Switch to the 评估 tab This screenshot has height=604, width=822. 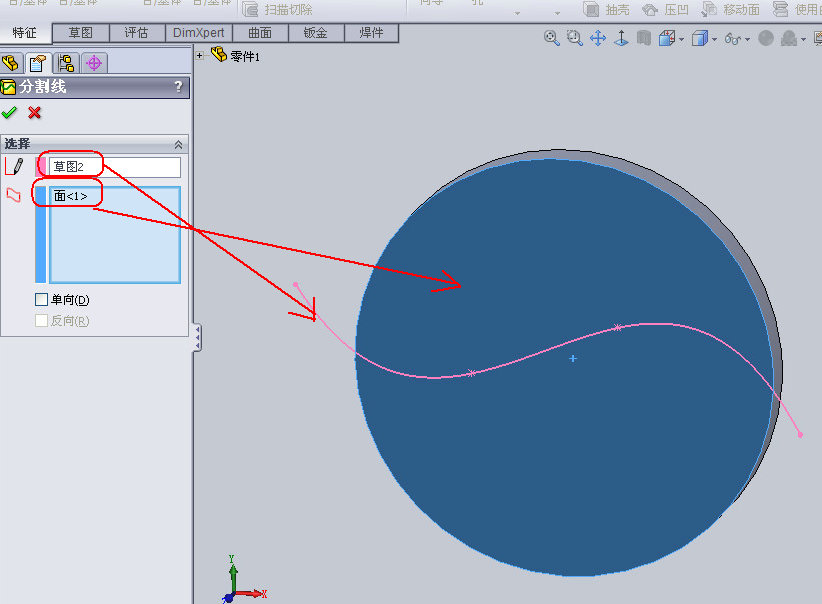click(x=136, y=33)
